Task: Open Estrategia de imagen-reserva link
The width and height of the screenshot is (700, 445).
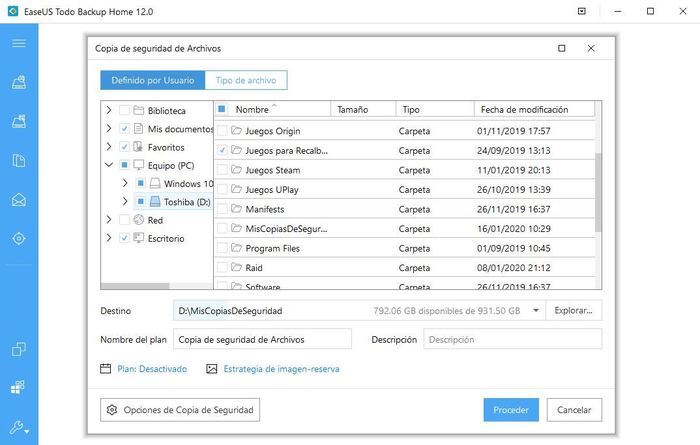Action: (x=281, y=369)
